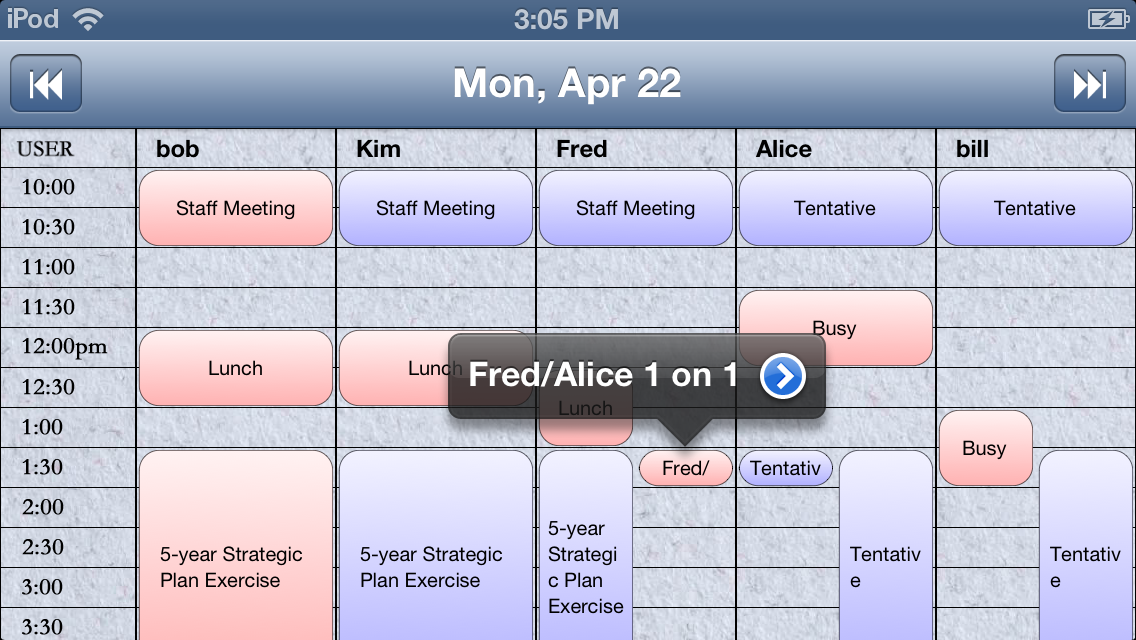Open details via blue disclosure arrow
1136x640 pixels.
(x=782, y=376)
